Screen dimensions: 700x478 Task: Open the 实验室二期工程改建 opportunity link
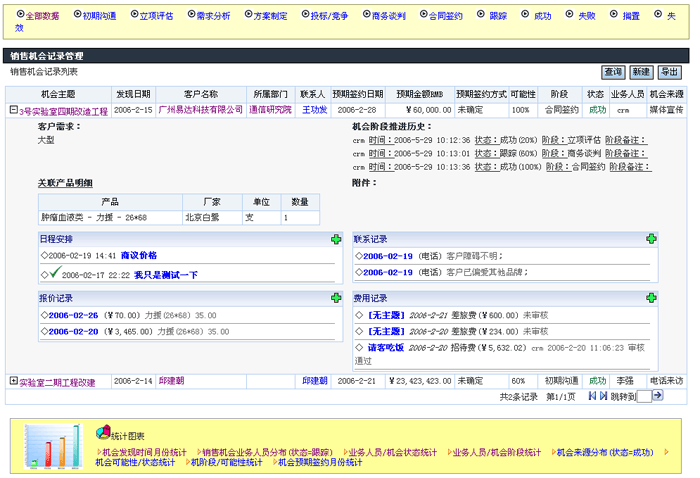click(57, 382)
